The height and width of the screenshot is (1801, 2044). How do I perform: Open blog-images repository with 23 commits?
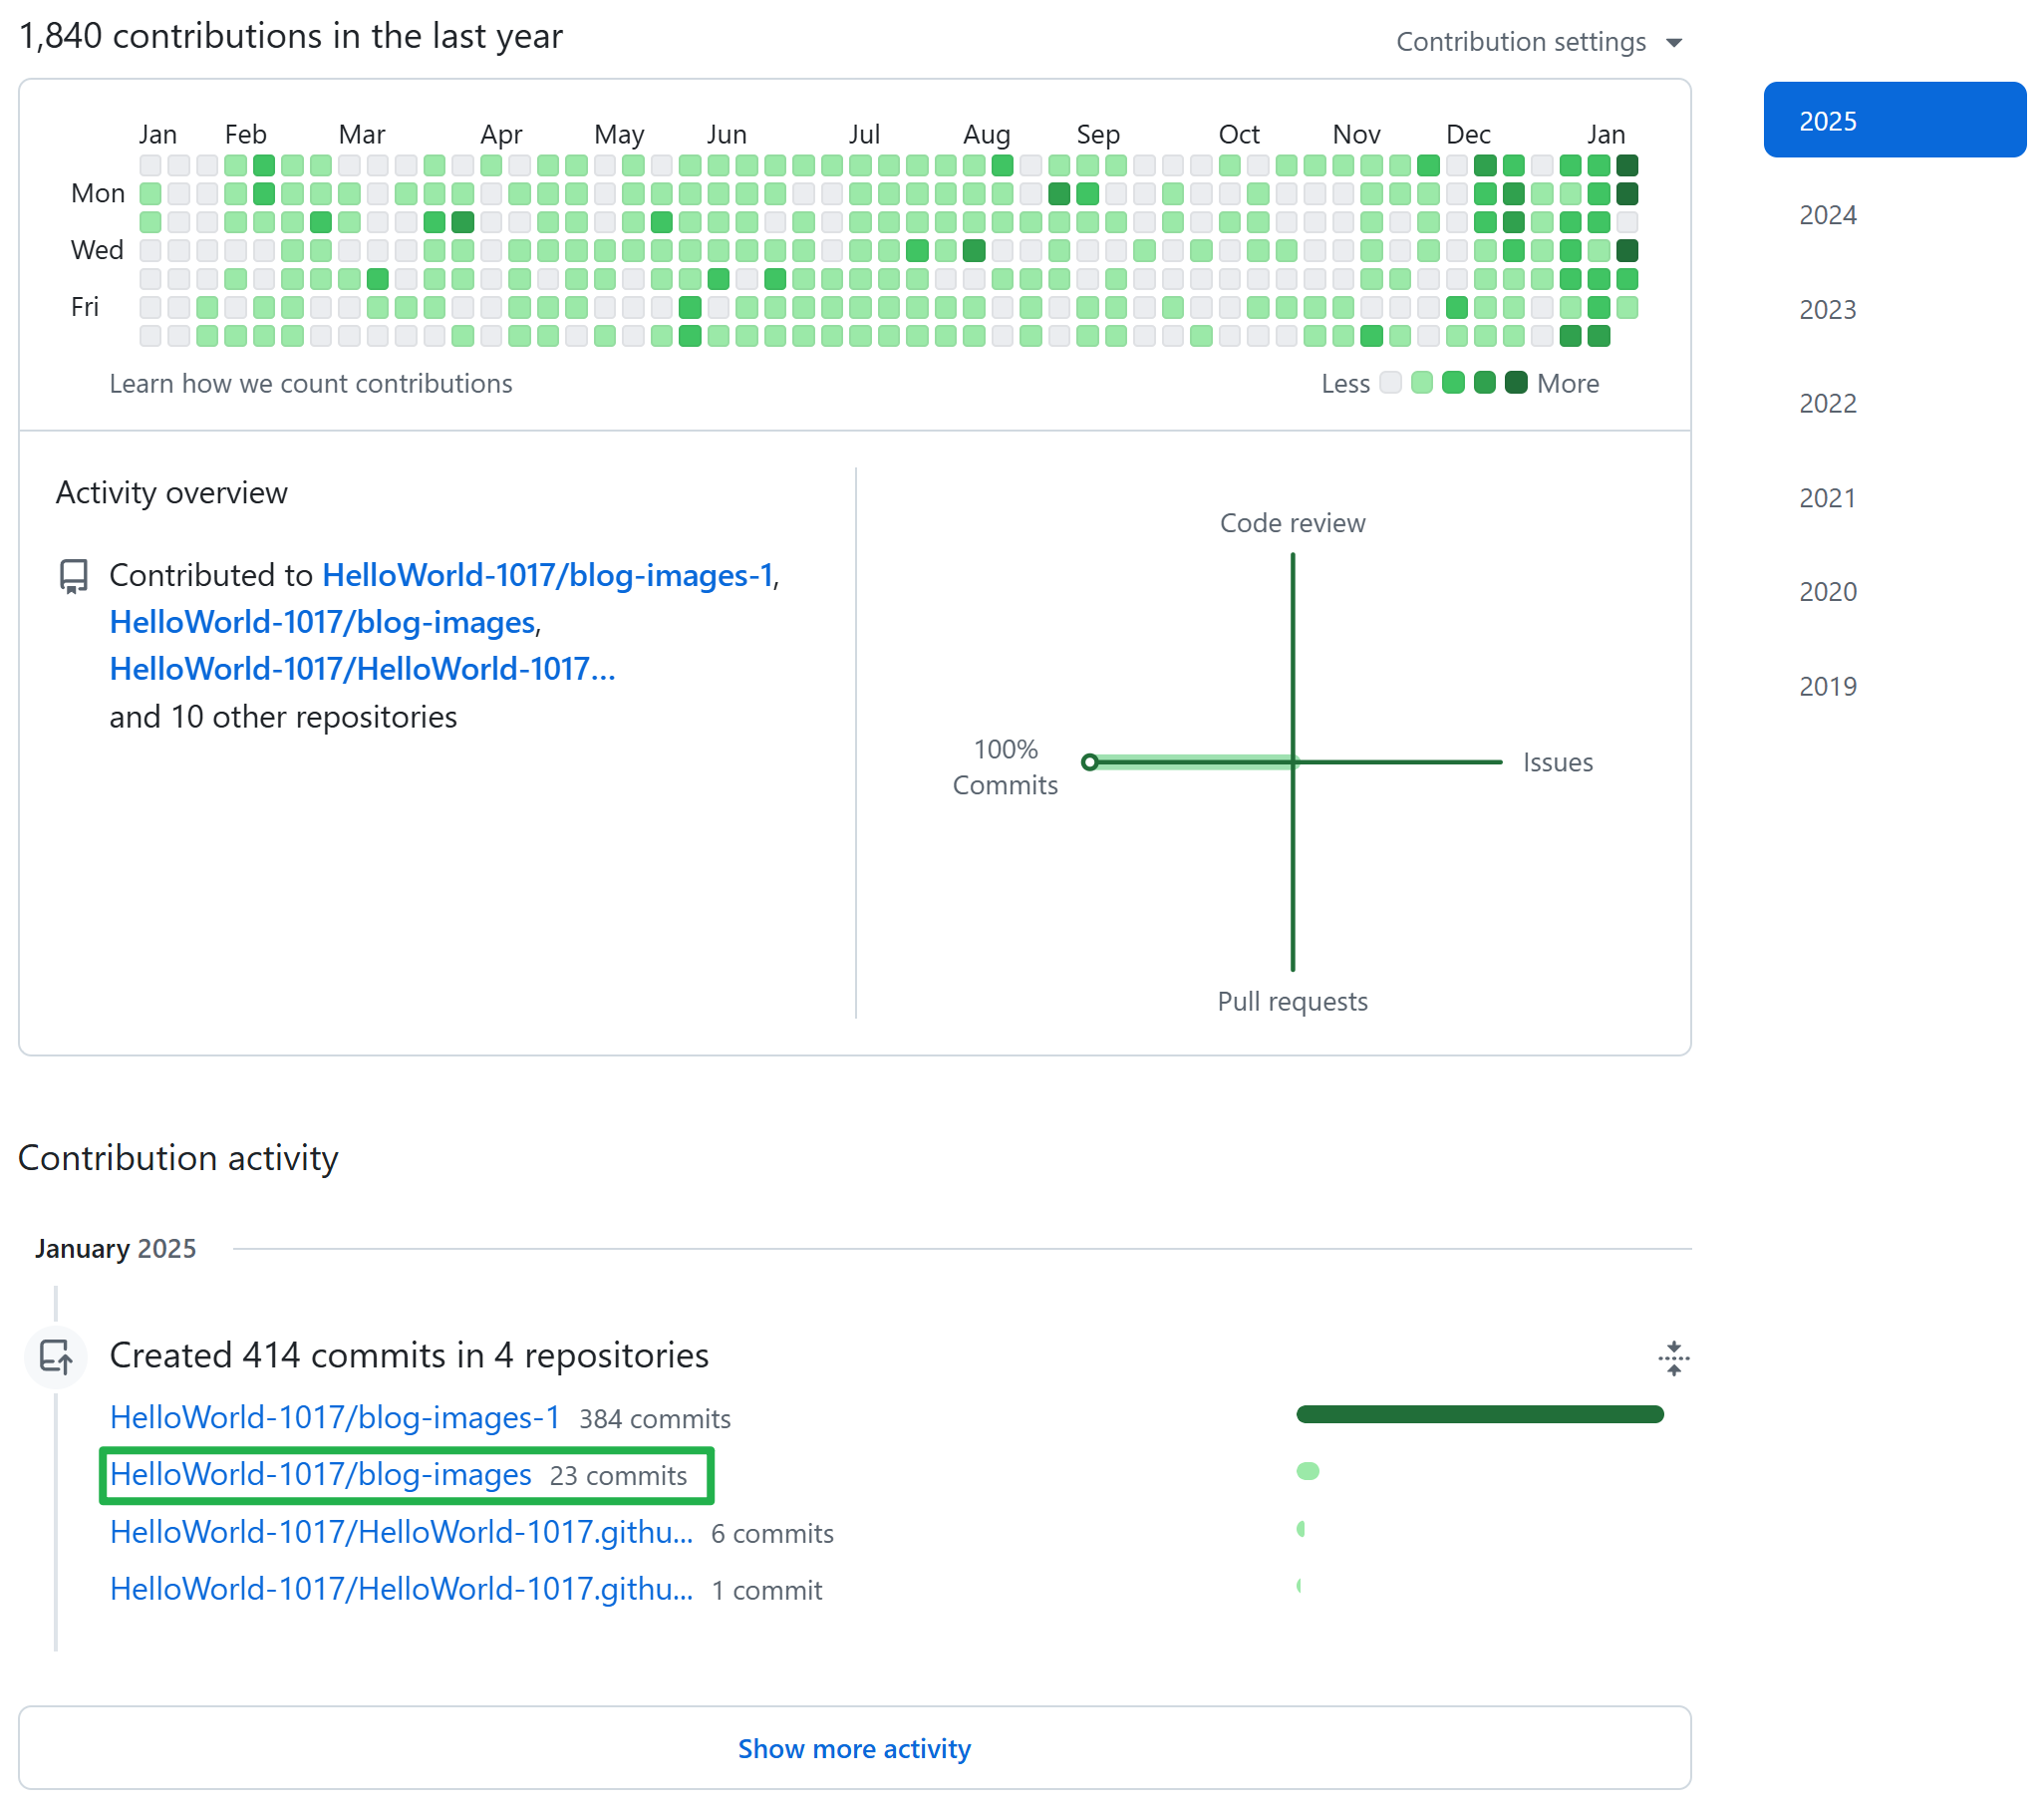320,1475
